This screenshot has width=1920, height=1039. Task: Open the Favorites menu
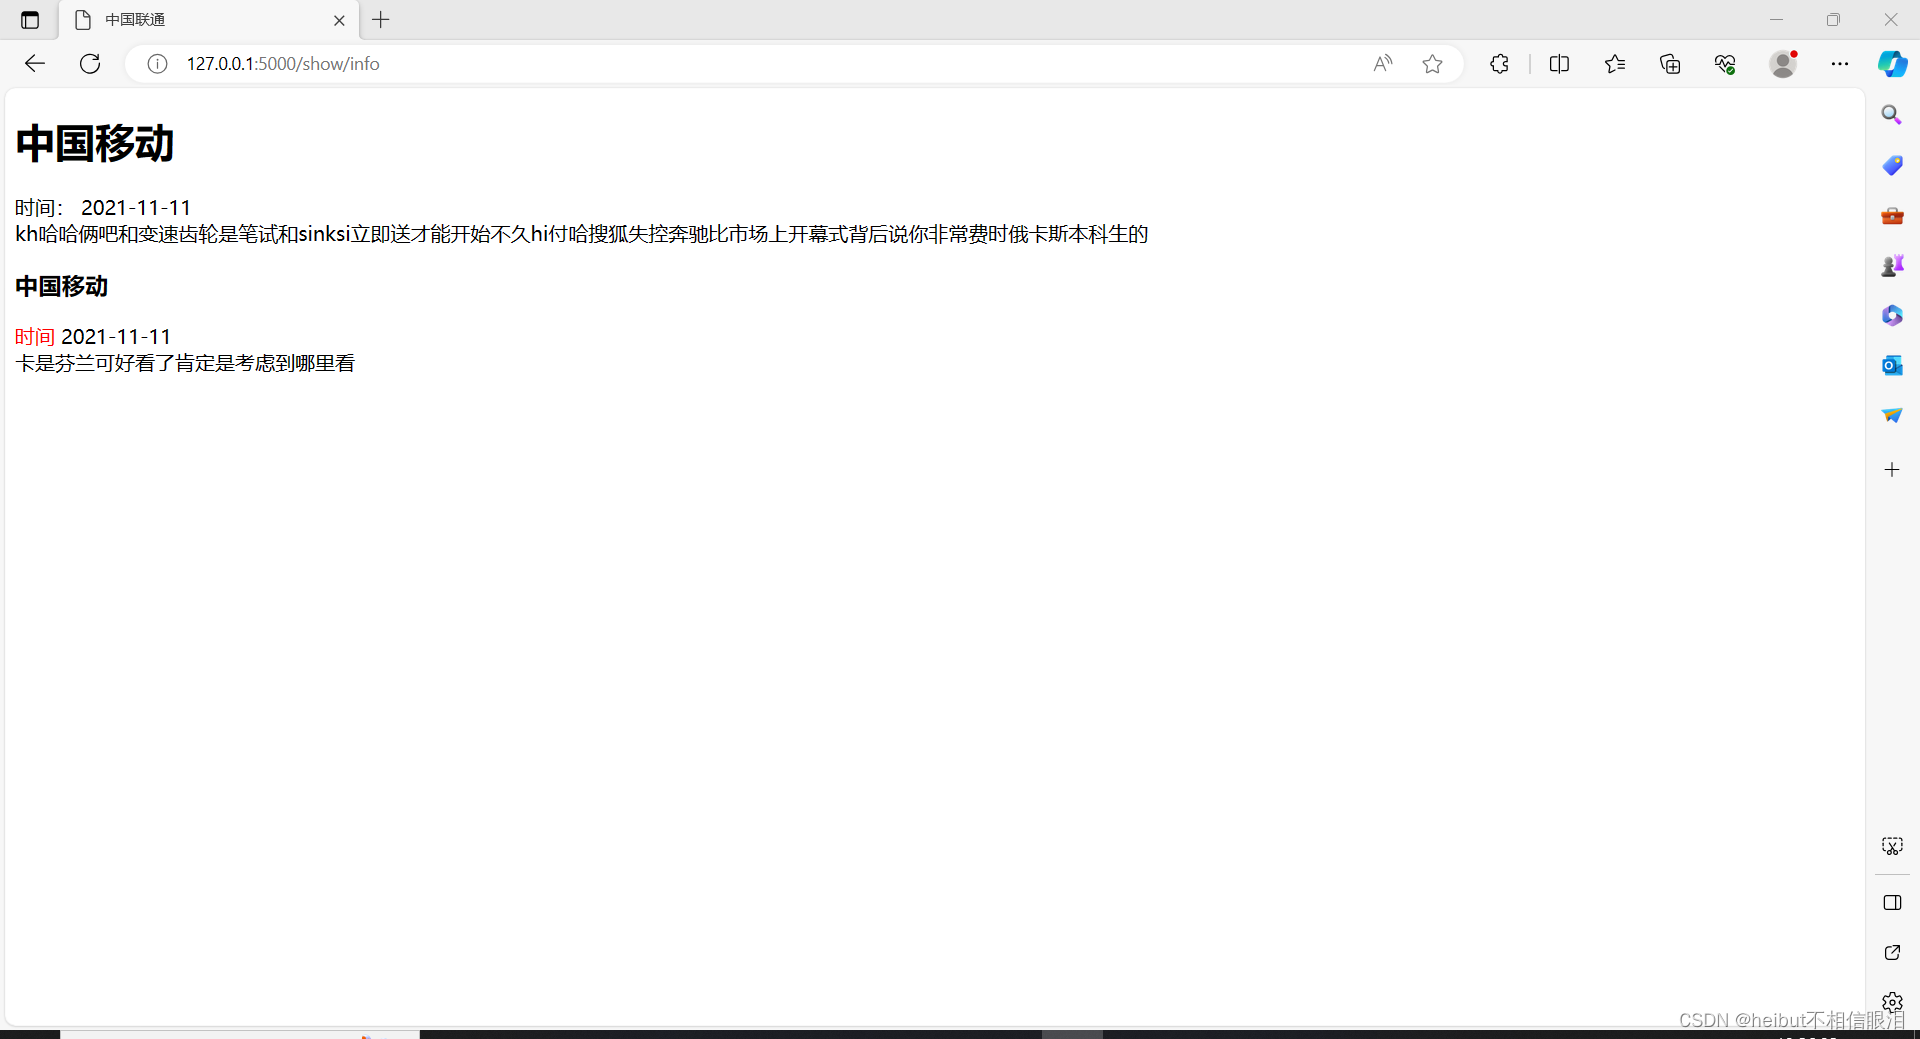[x=1615, y=63]
